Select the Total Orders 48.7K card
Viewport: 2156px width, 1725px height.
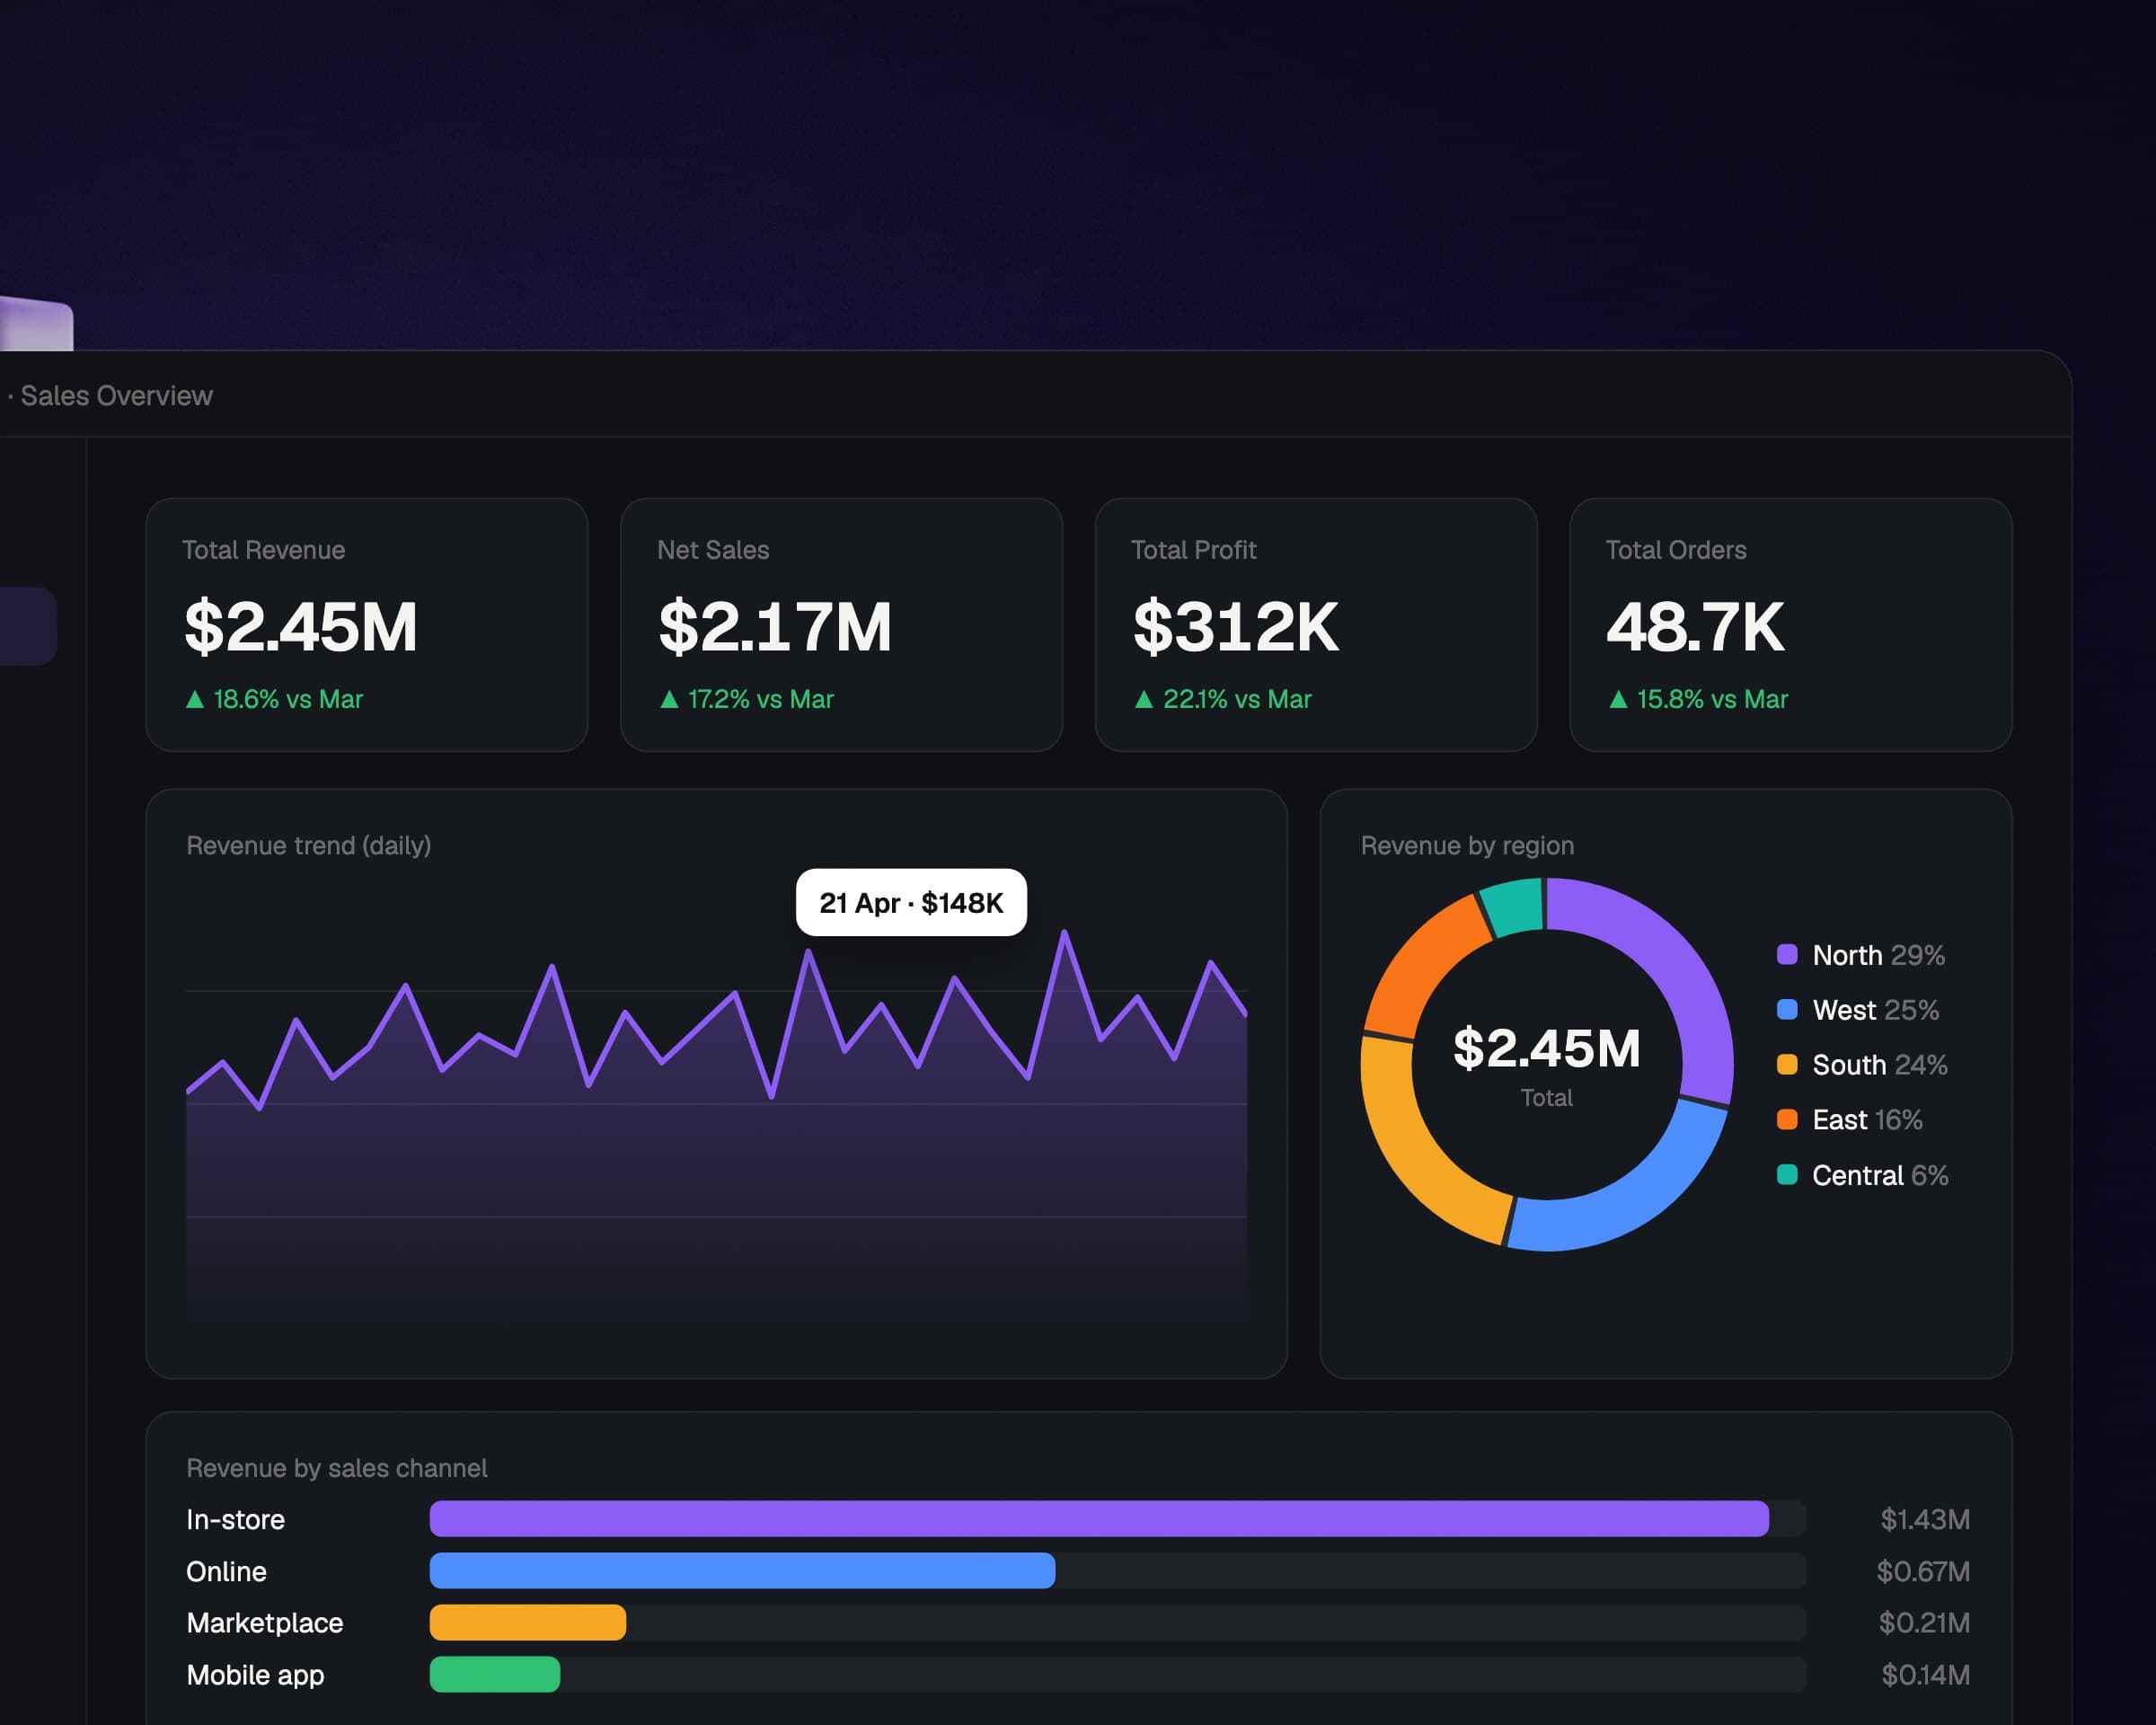coord(1790,625)
